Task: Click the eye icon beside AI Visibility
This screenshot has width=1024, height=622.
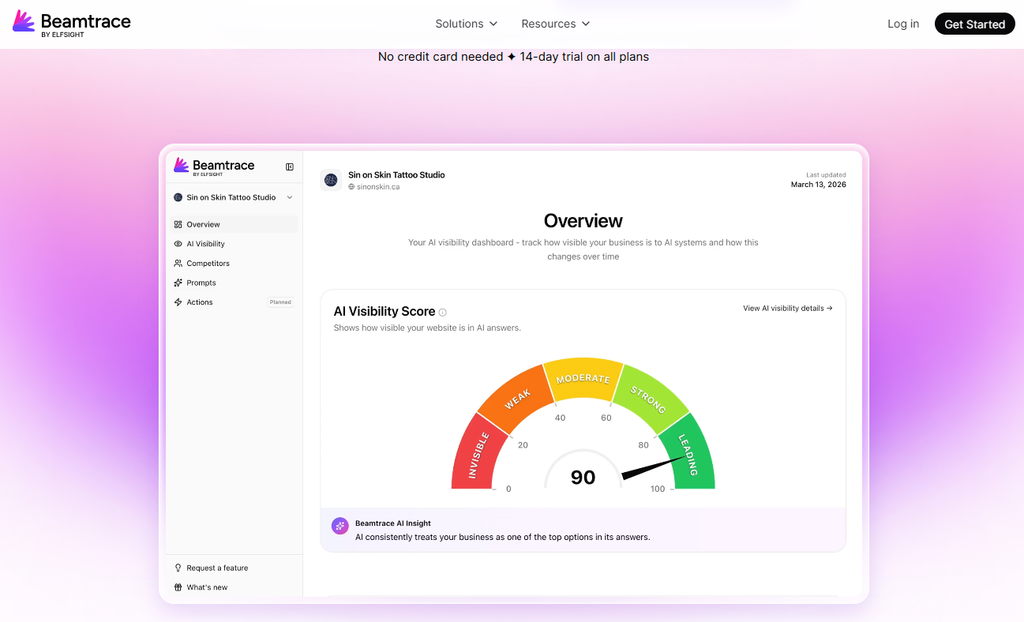Action: [x=178, y=244]
